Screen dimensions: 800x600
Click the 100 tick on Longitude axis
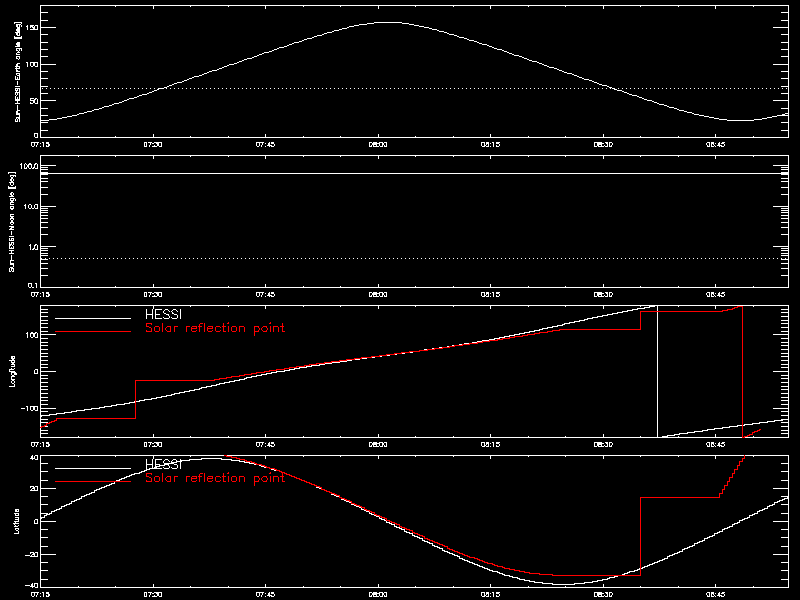coord(32,335)
